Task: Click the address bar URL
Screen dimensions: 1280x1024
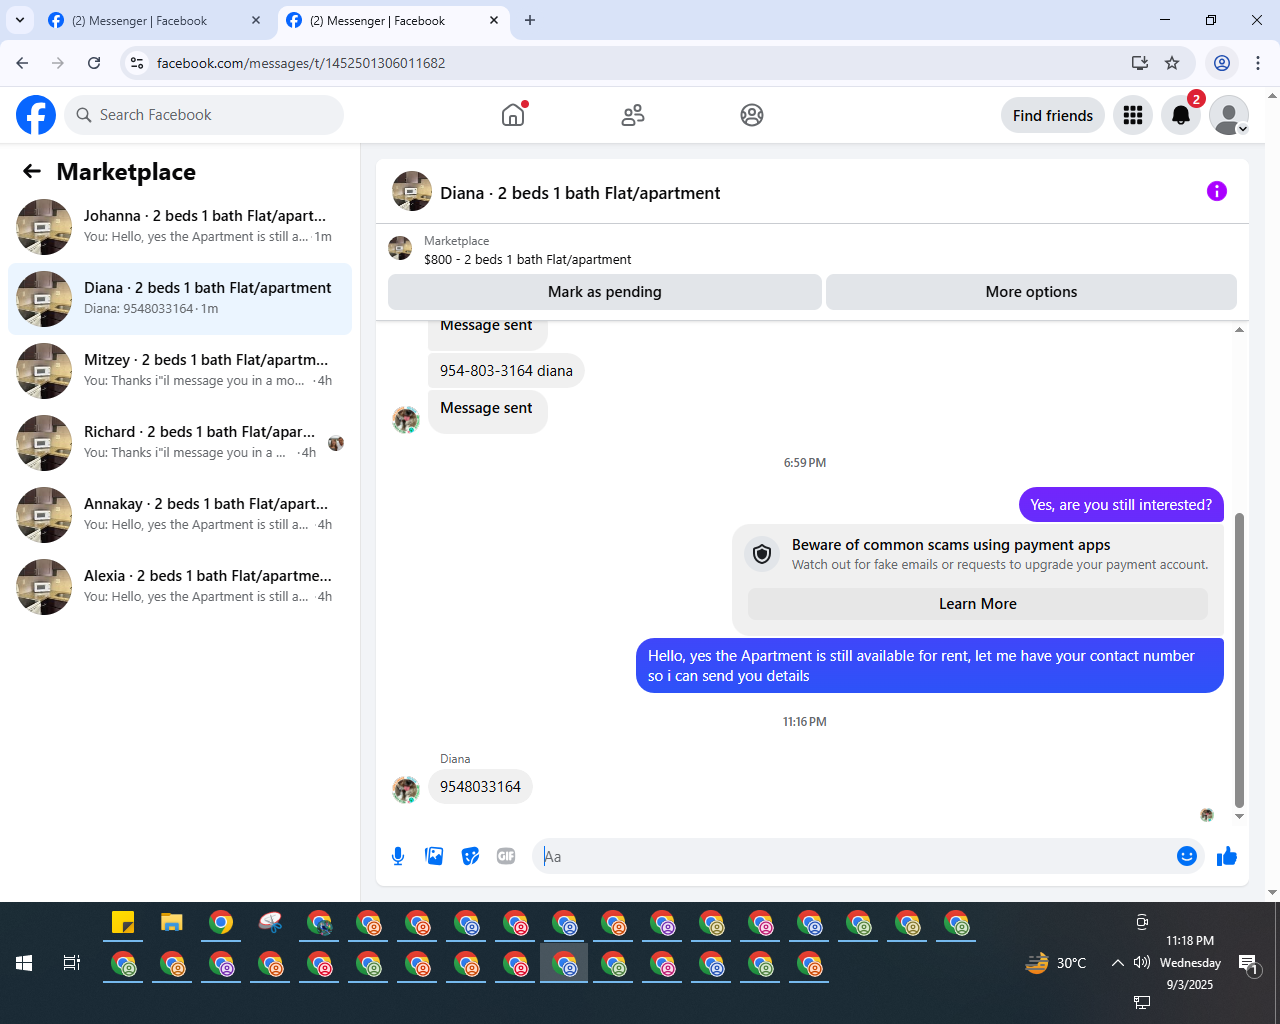Action: click(301, 63)
